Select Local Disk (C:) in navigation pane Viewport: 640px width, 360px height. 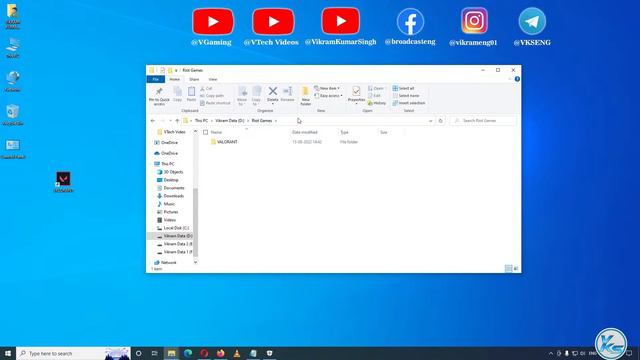(176, 228)
